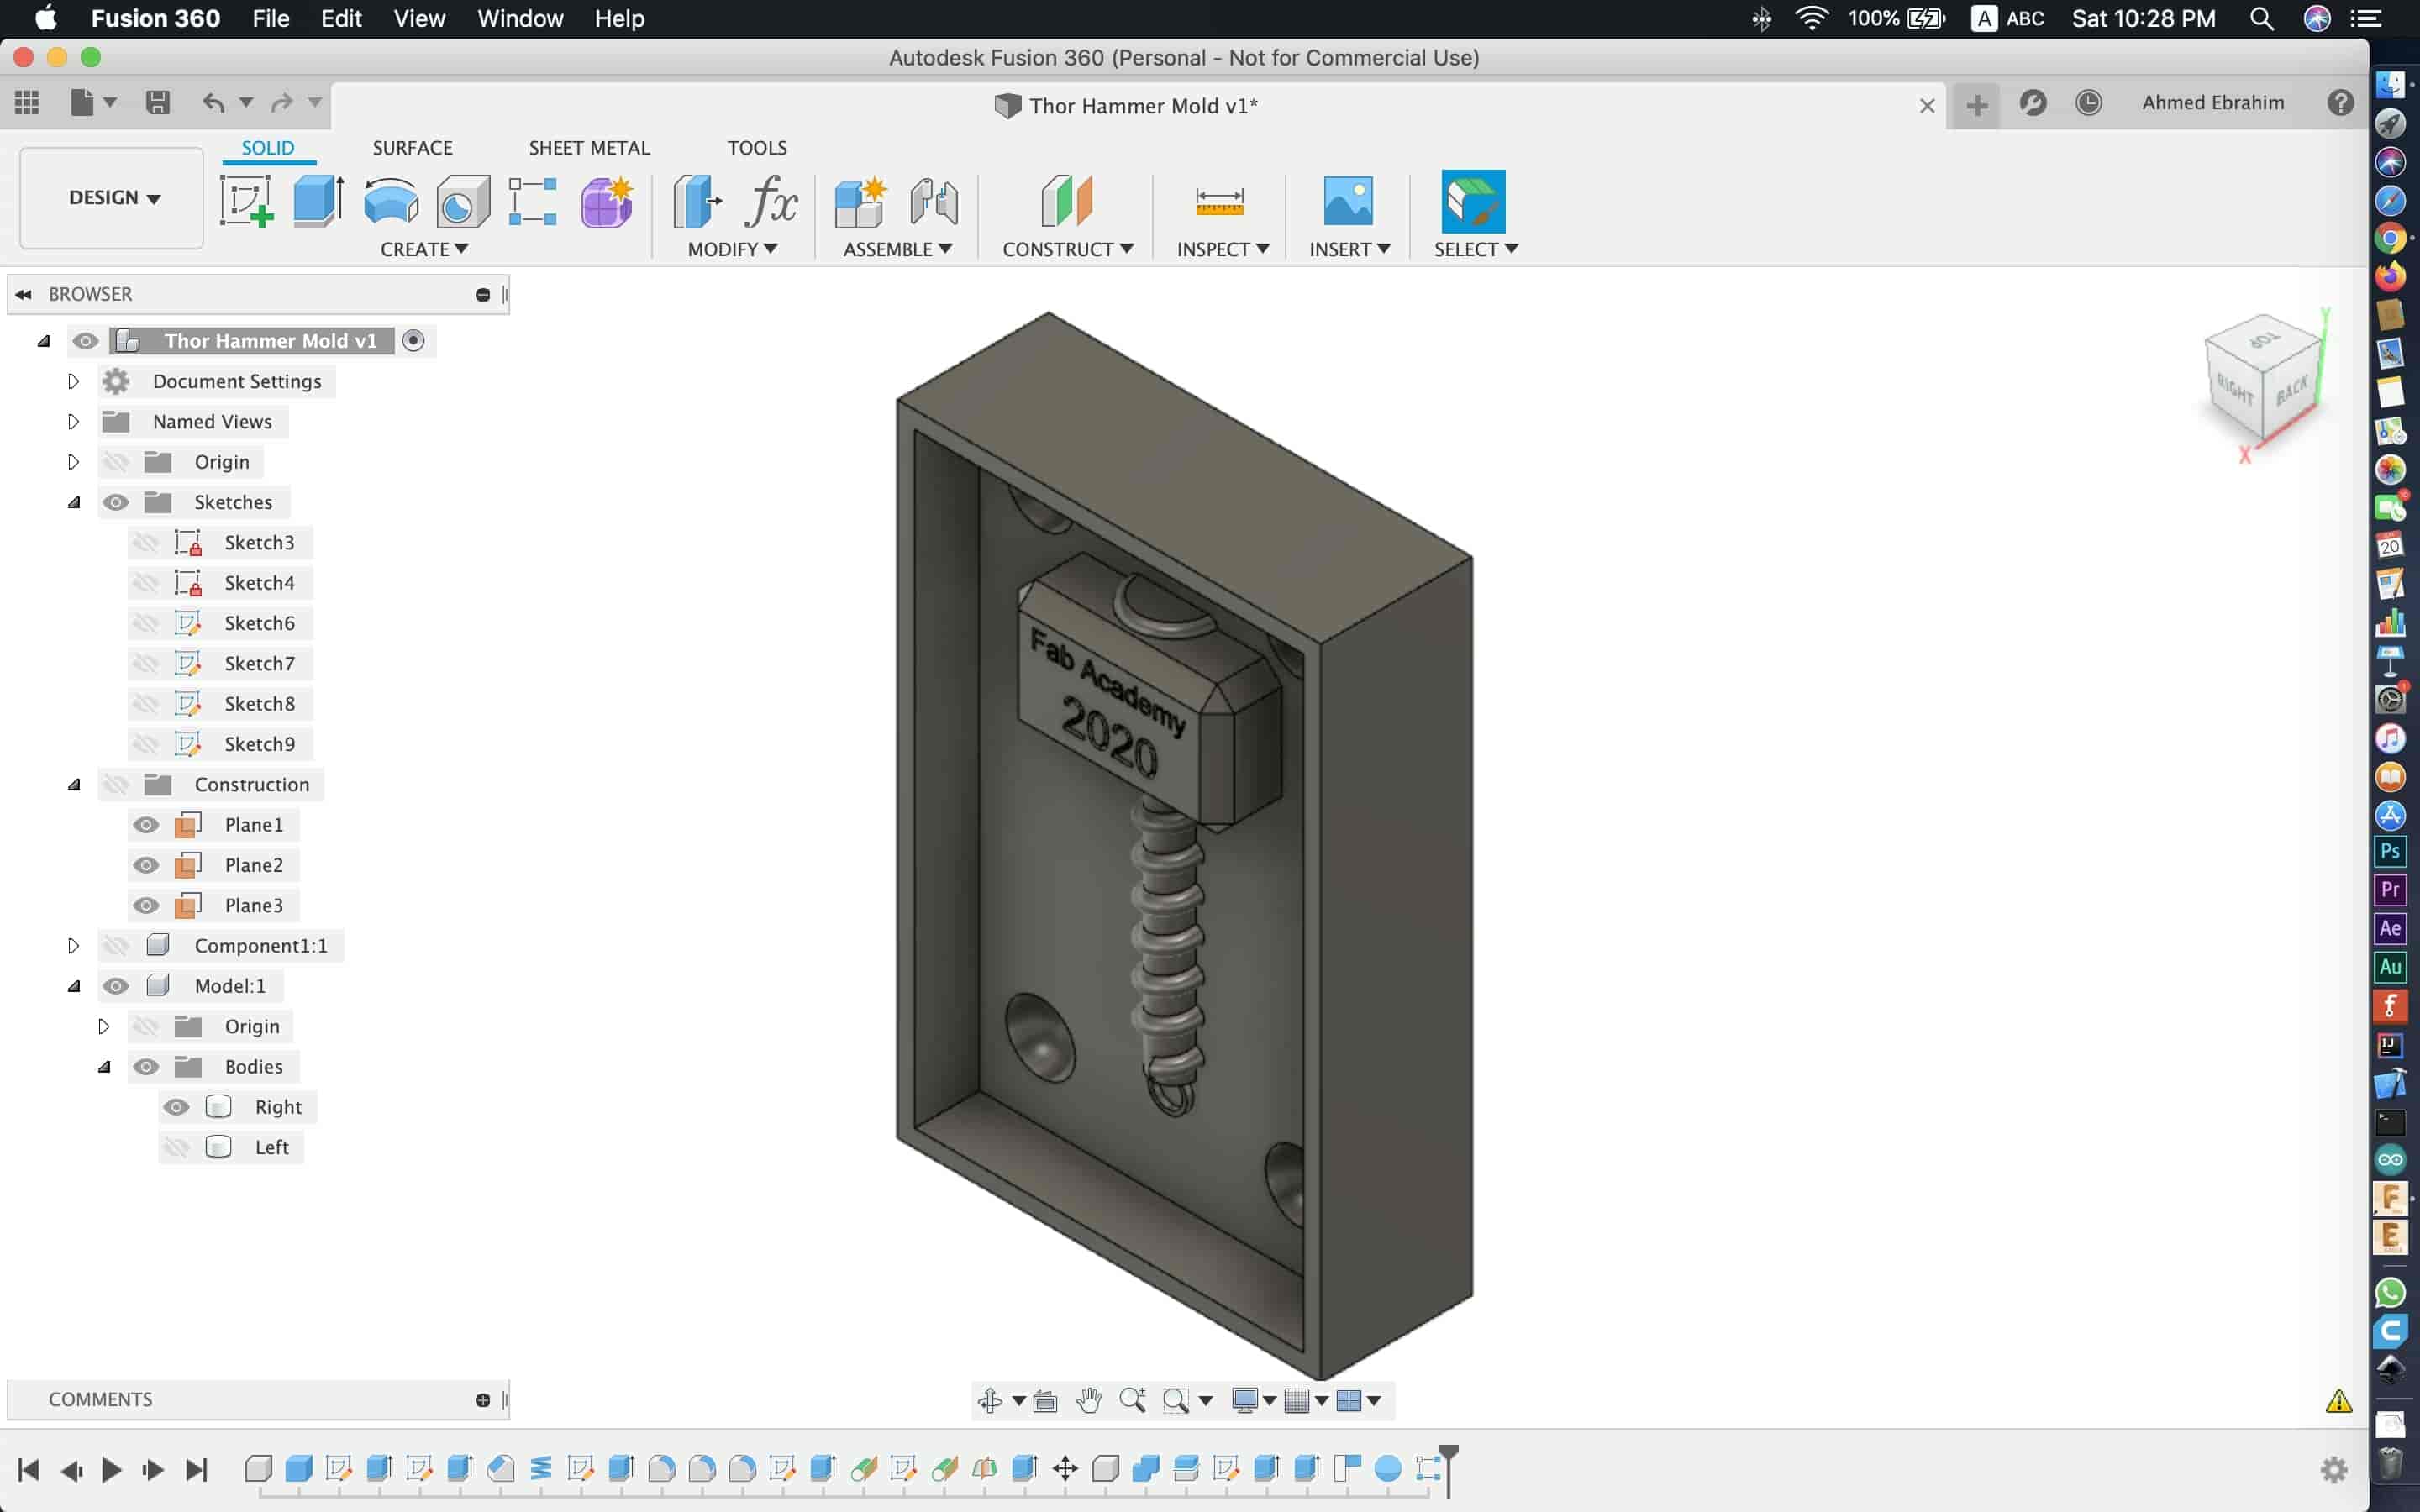Select the Pan hand tool
2420x1512 pixels.
coord(1088,1400)
